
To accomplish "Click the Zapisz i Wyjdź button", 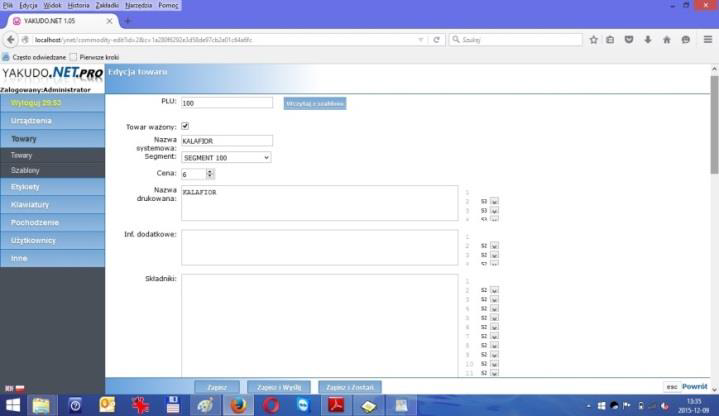I will point(278,387).
